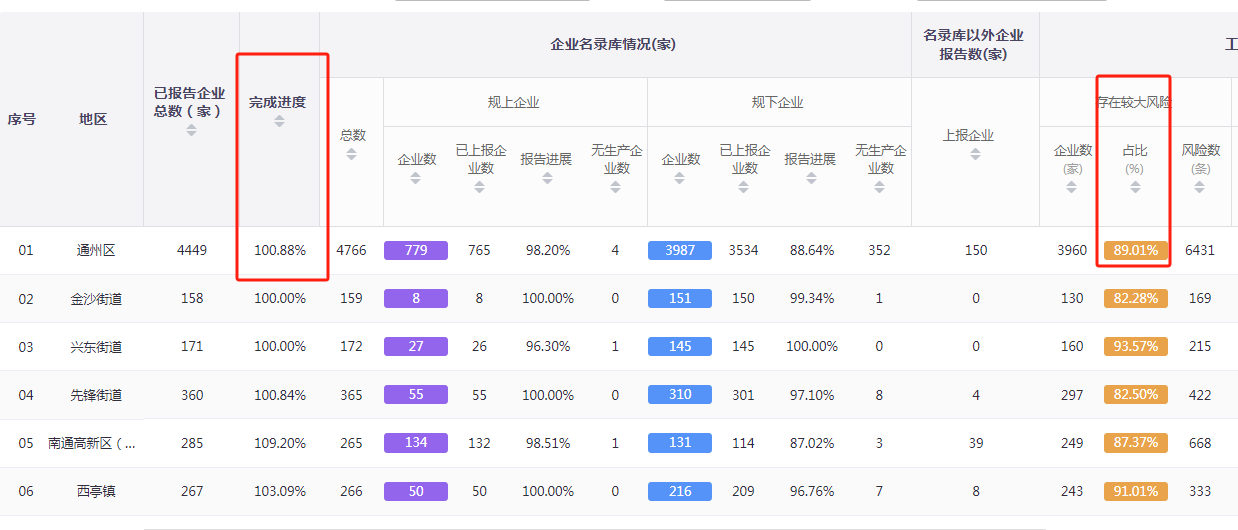Sort by 风险数(条) using its arrows
Screen dimensions: 1238x530
(1200, 187)
